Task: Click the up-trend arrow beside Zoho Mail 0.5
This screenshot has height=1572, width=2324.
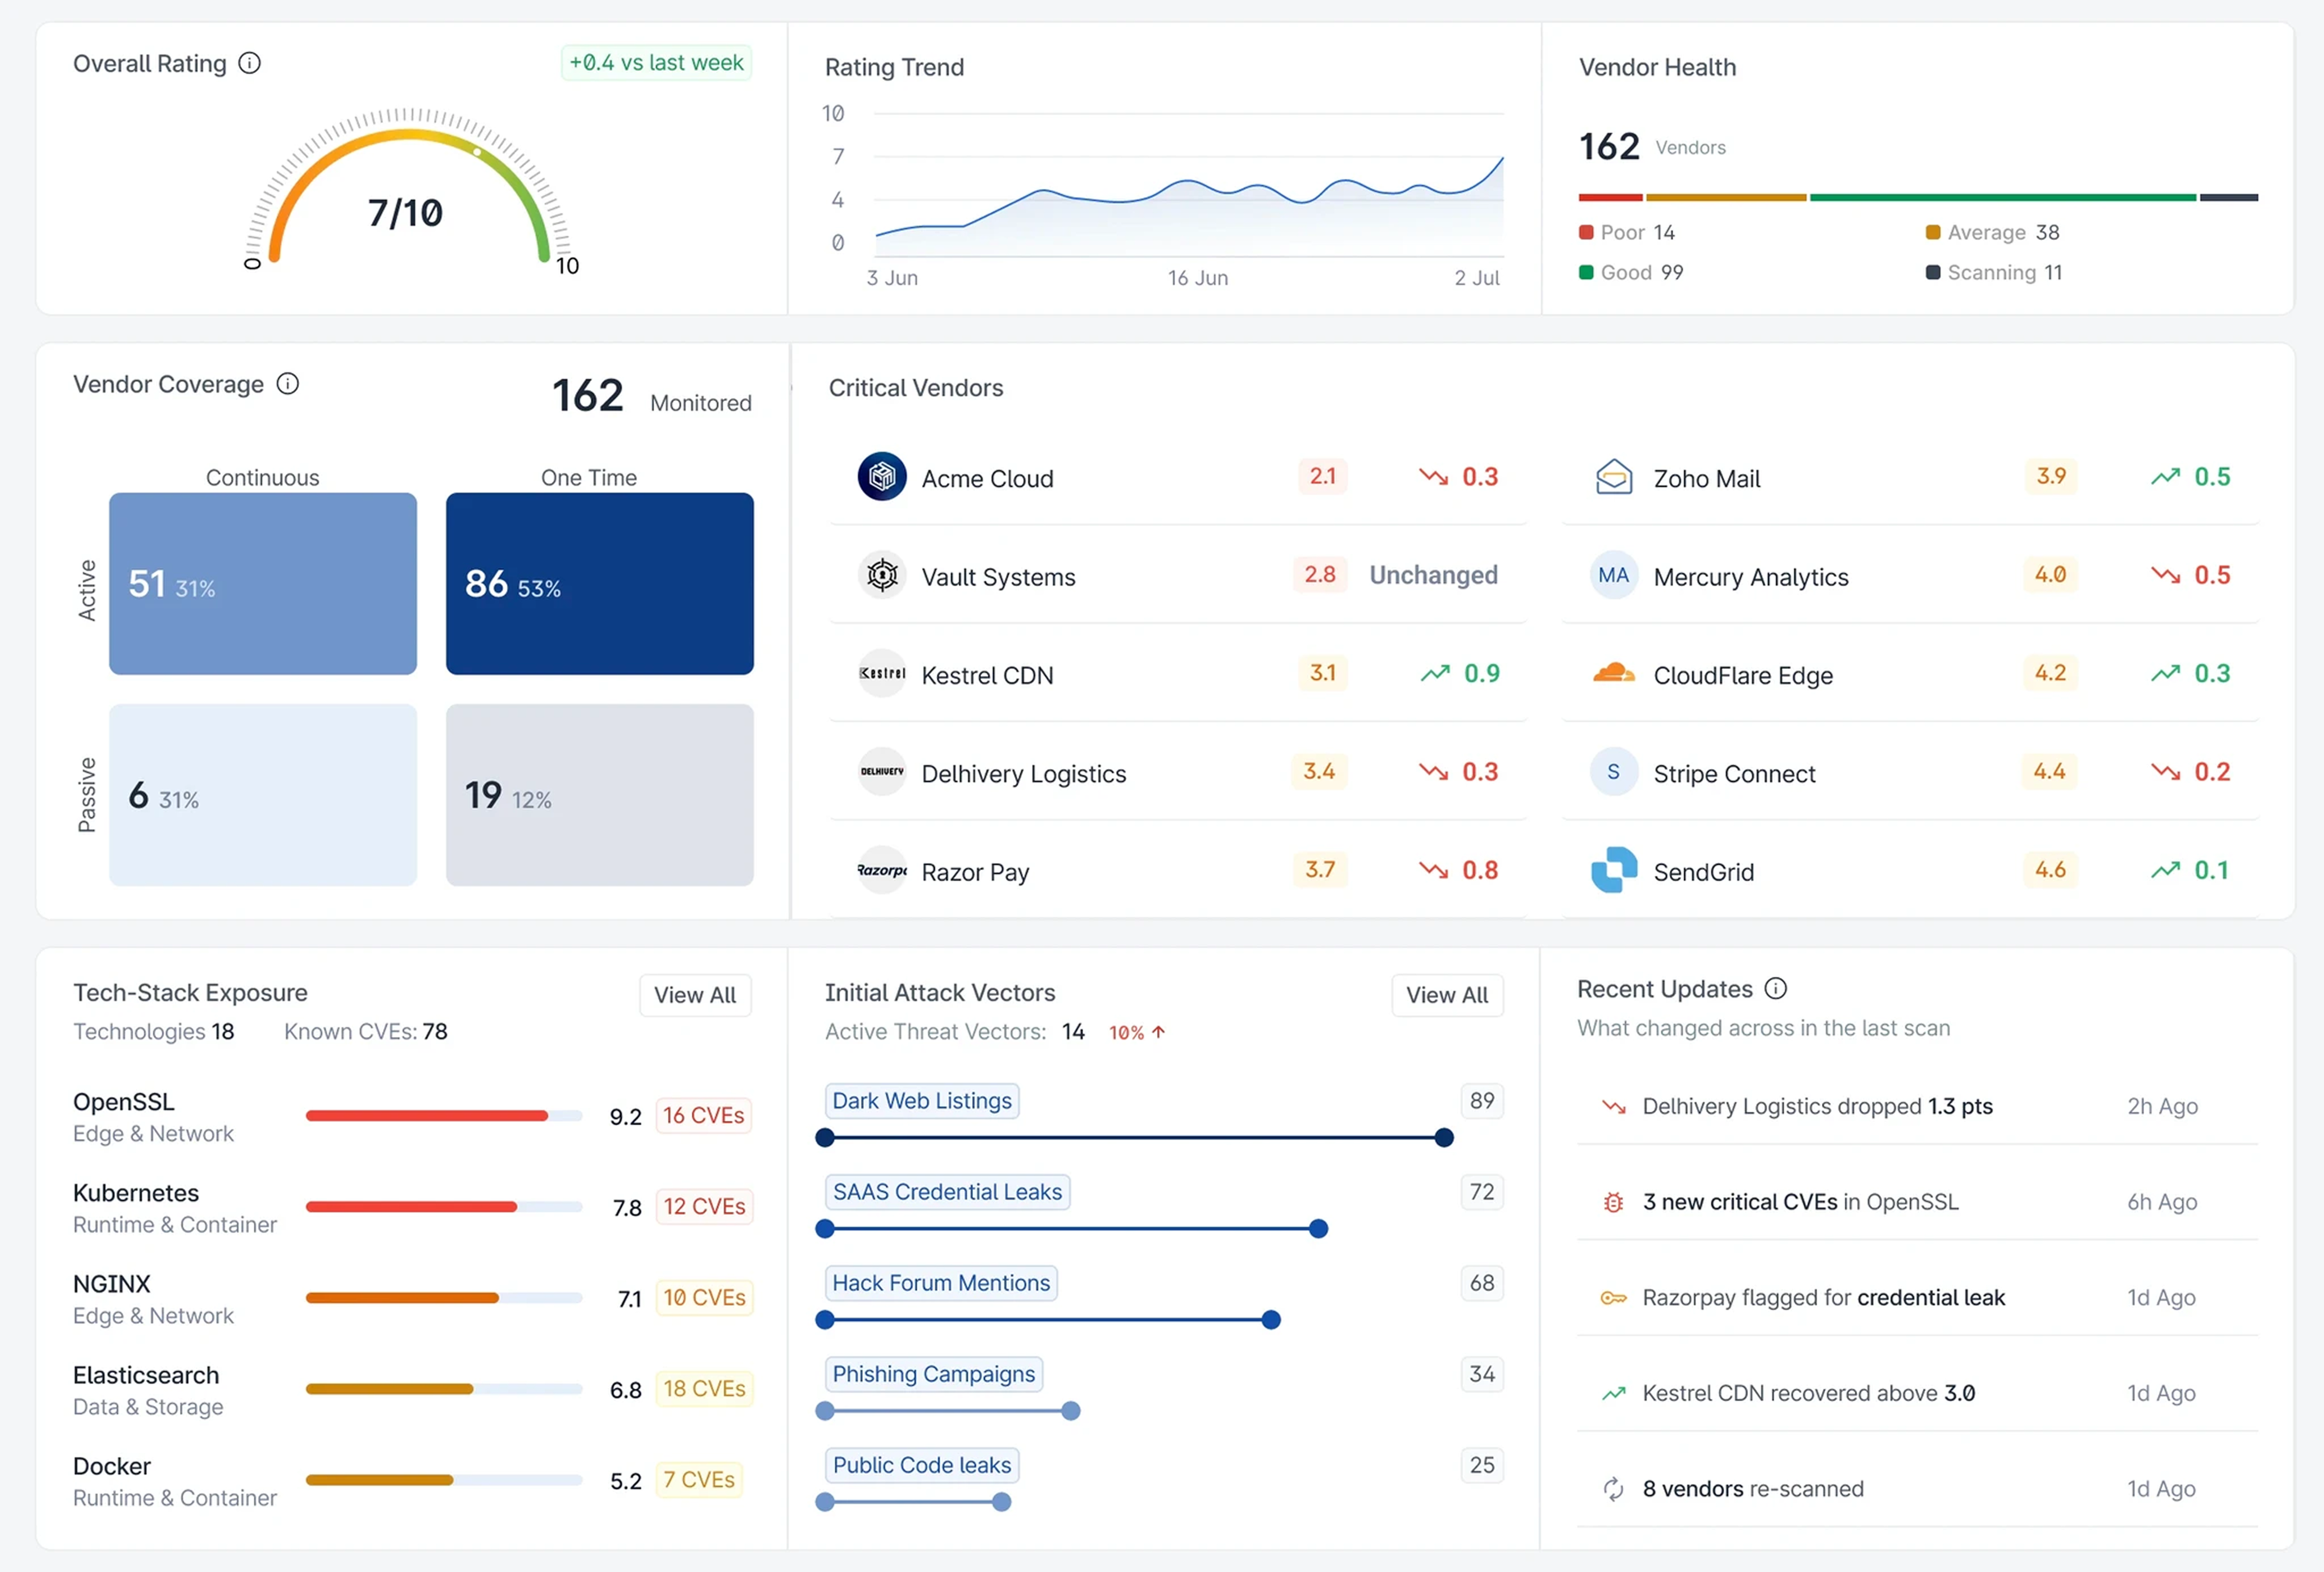Action: coord(2166,477)
